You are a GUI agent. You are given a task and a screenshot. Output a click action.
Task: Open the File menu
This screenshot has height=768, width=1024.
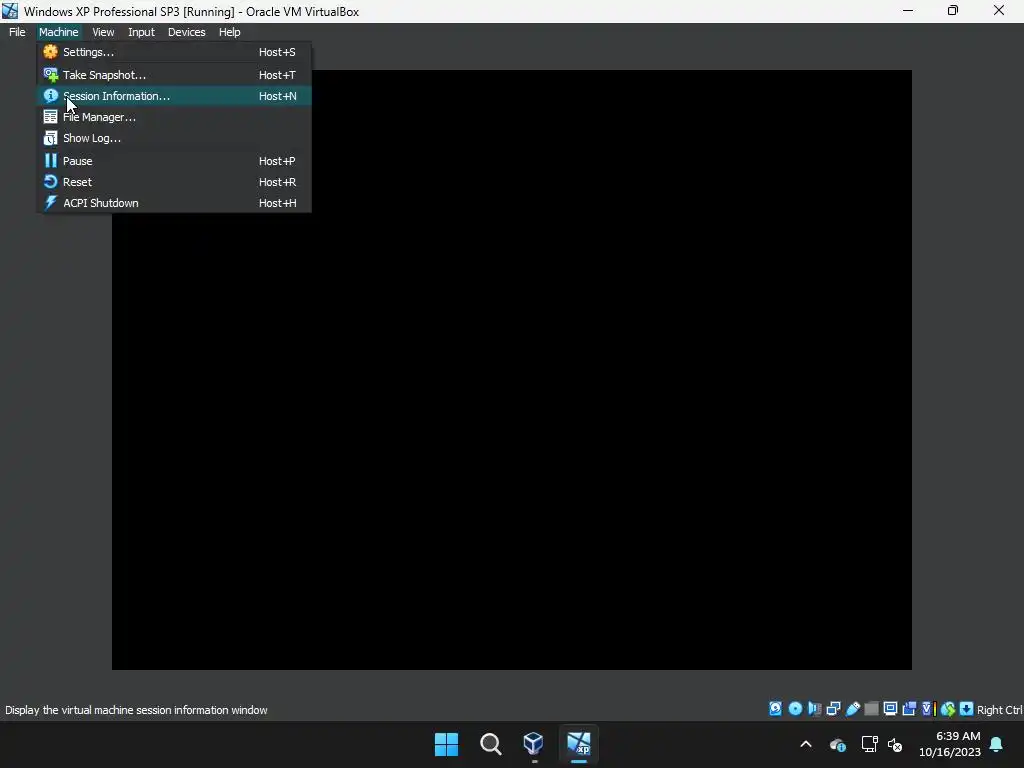(17, 32)
